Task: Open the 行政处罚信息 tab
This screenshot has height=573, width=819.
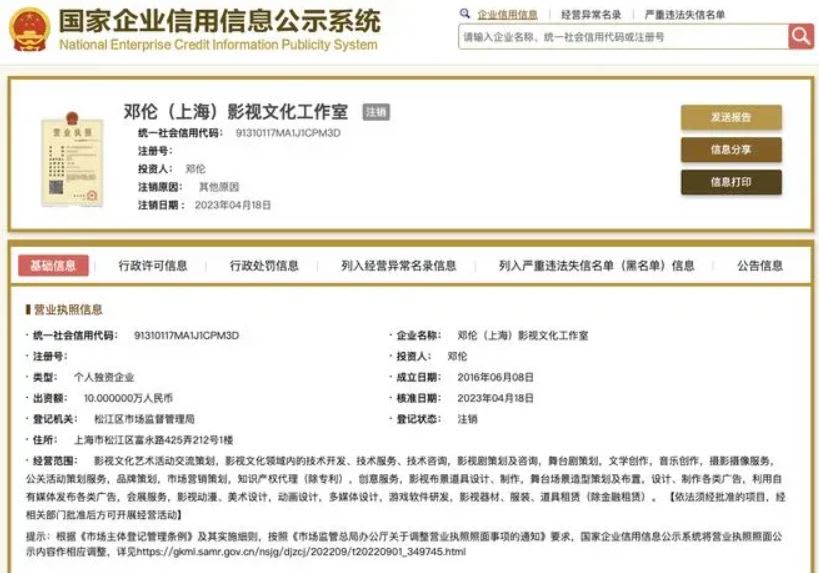Action: (264, 265)
